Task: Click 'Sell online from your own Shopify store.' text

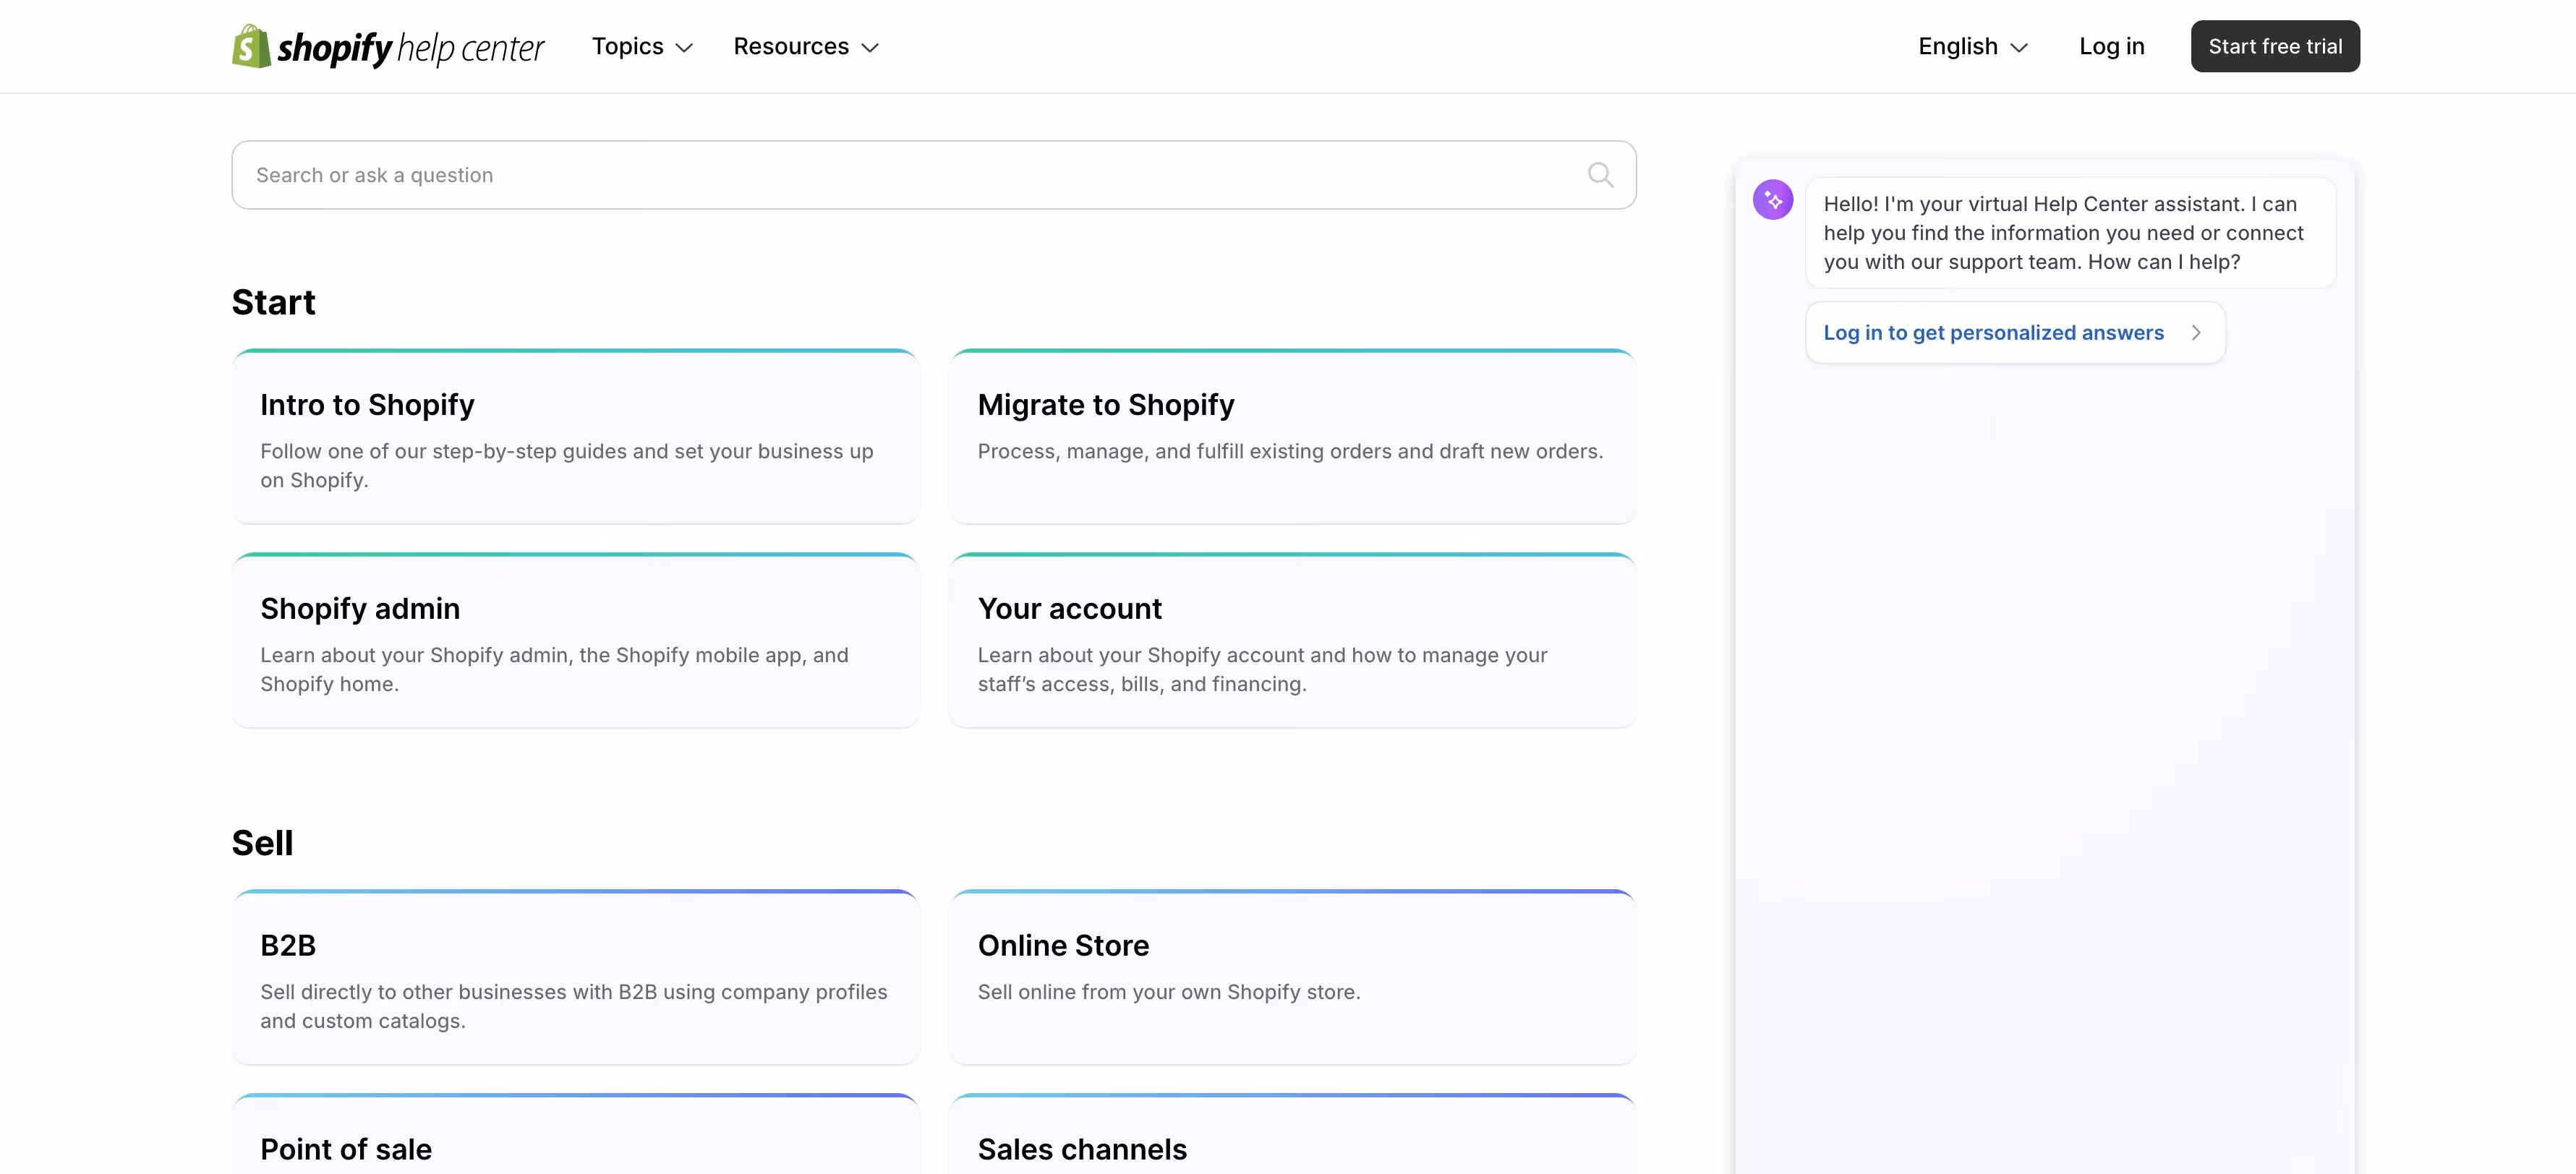Action: click(x=1168, y=992)
